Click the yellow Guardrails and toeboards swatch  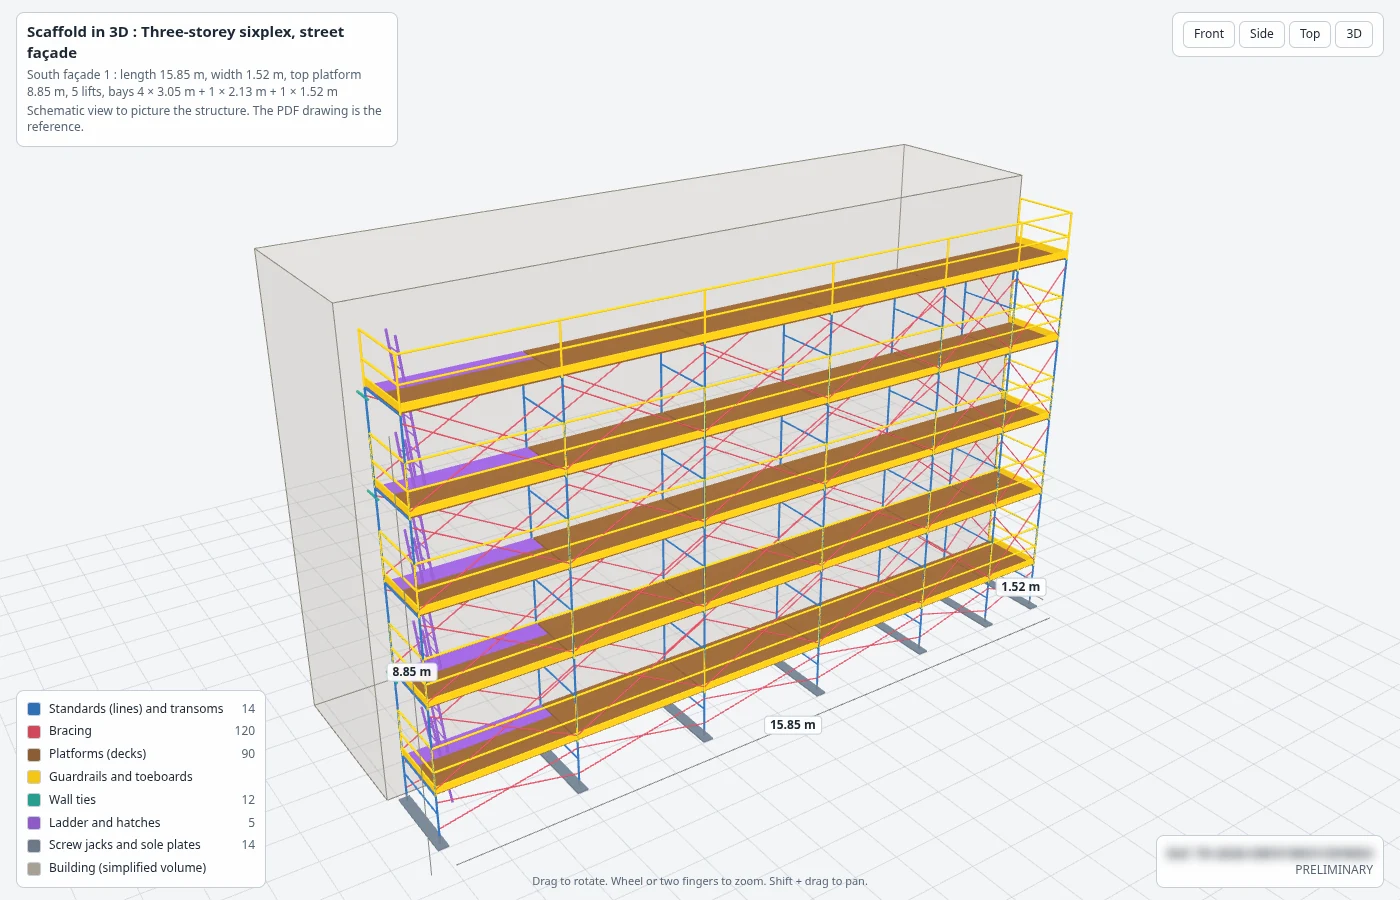34,777
